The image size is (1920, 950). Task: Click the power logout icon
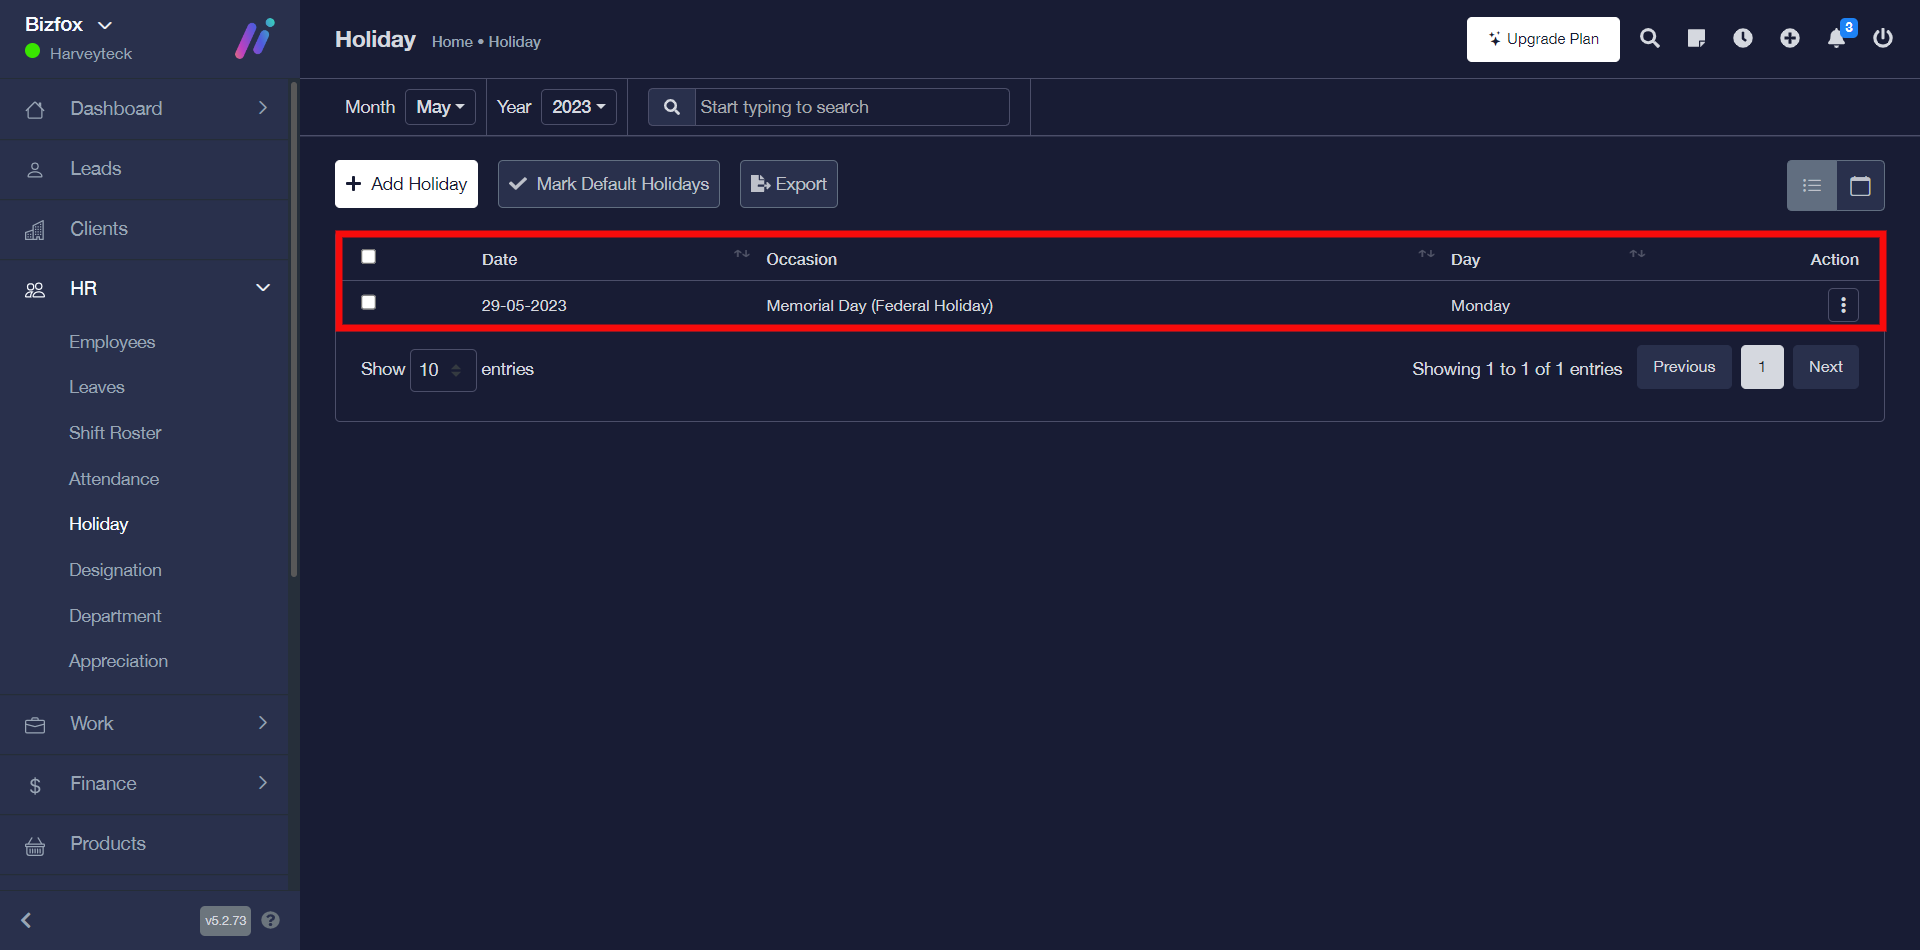coord(1883,39)
